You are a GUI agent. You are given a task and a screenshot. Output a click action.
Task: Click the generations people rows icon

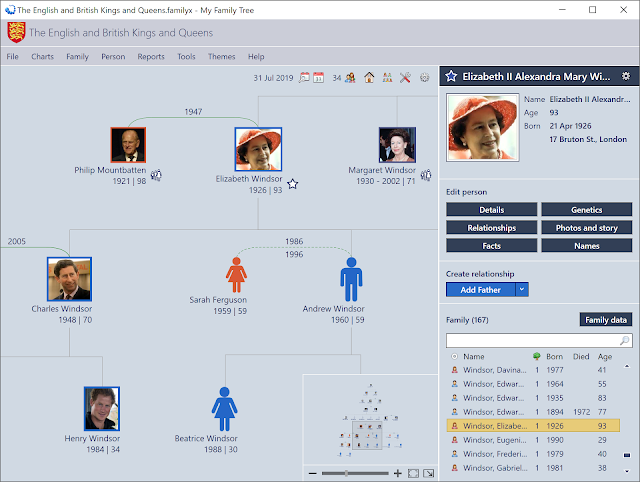point(387,78)
